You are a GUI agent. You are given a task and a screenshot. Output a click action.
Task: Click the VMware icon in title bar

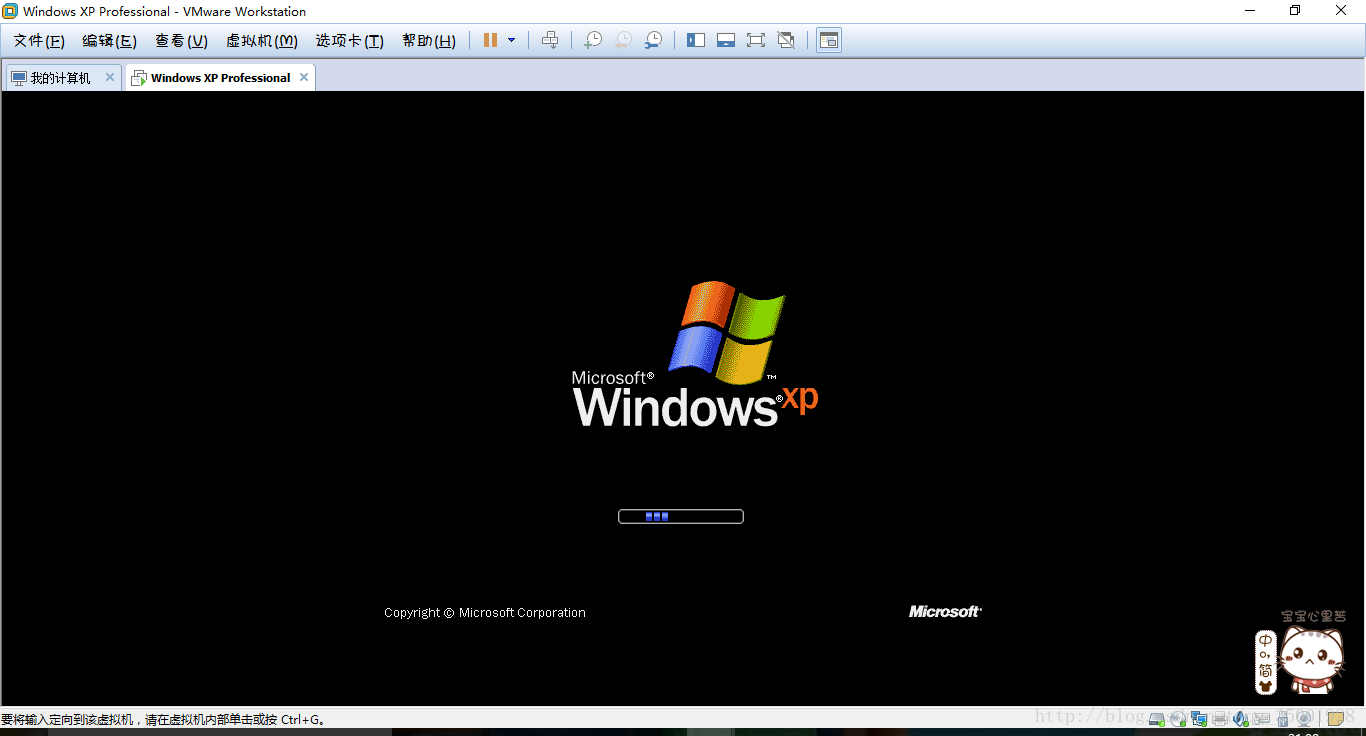(x=10, y=11)
